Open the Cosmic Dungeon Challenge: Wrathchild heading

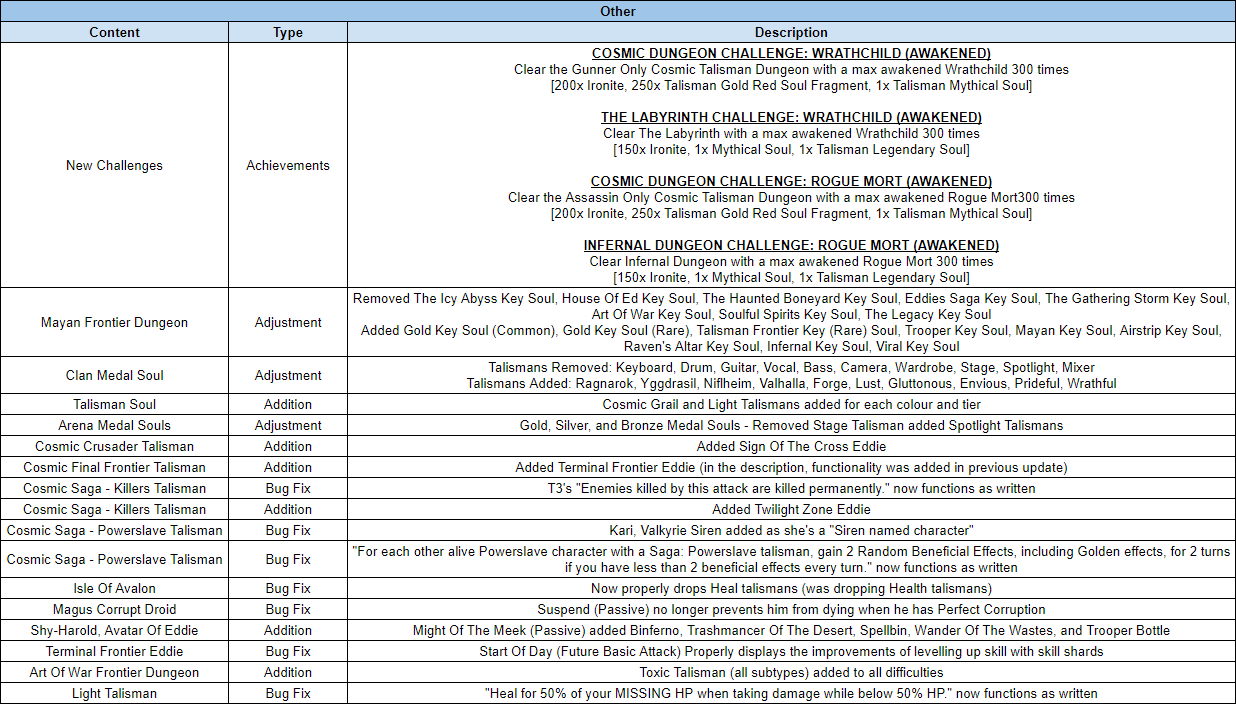coord(791,53)
